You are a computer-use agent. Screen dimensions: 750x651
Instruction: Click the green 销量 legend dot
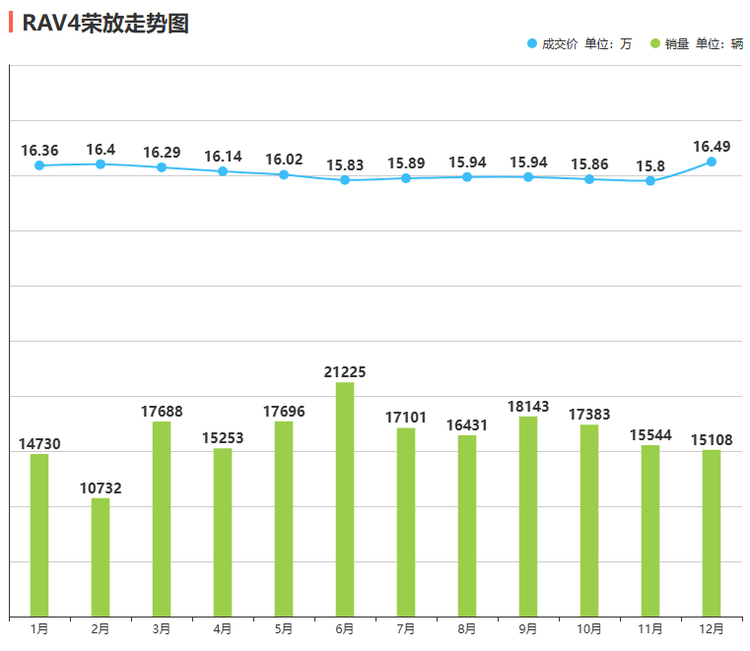(x=655, y=44)
